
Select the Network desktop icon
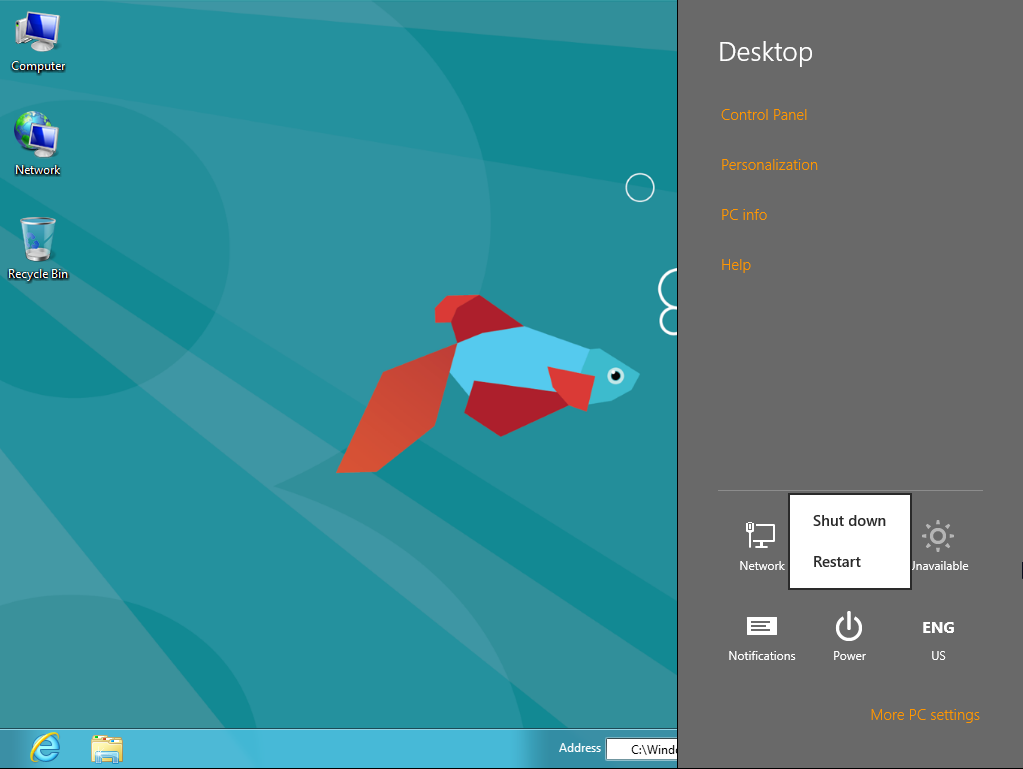(37, 144)
